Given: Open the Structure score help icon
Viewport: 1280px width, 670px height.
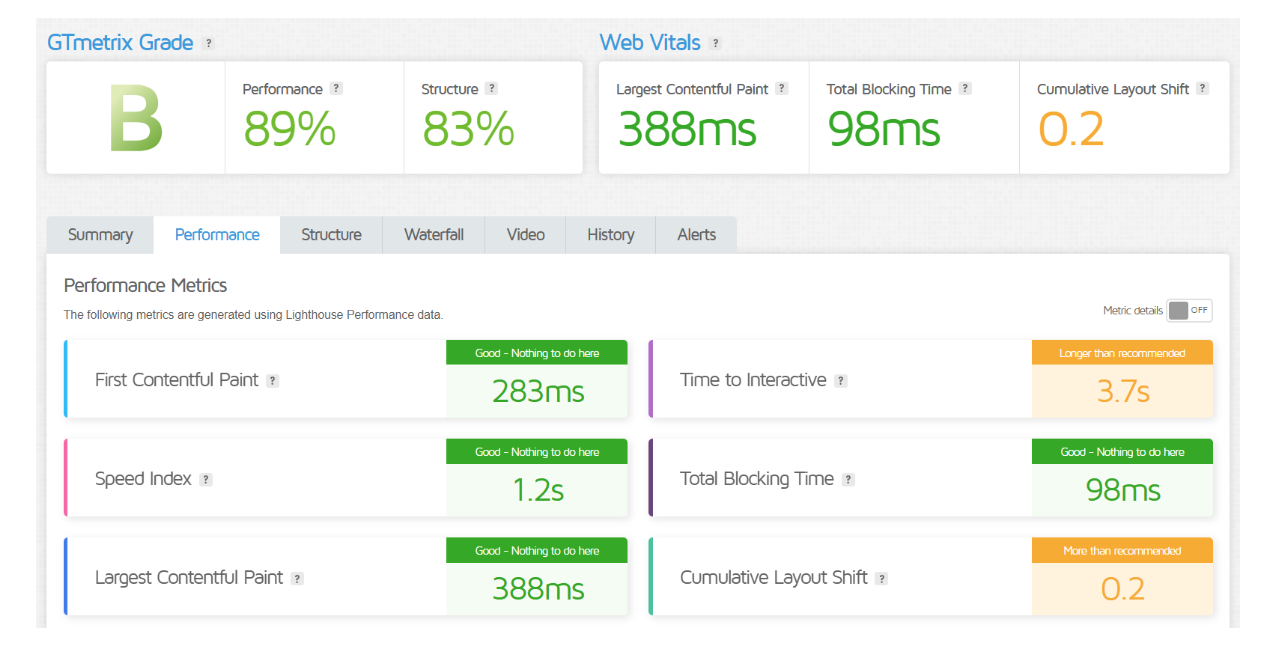Looking at the screenshot, I should 491,88.
